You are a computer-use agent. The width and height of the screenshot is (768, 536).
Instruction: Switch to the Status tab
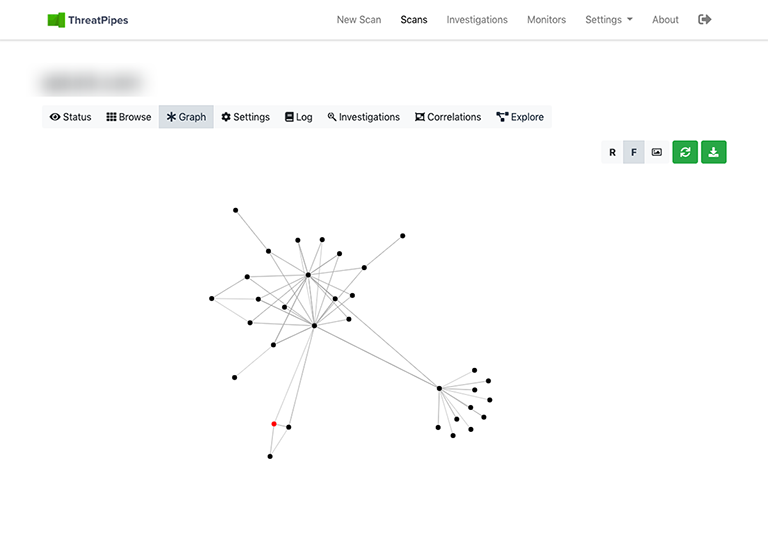pyautogui.click(x=70, y=117)
